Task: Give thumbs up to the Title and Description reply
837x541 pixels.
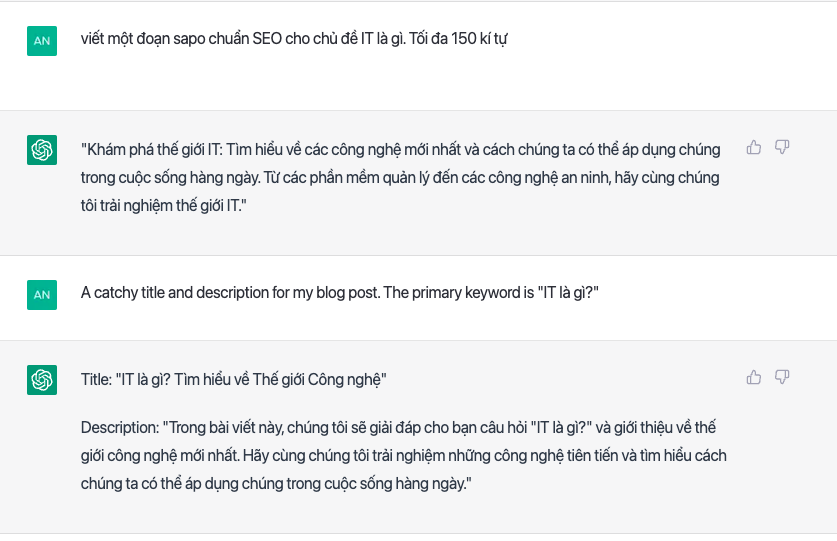Action: (754, 377)
